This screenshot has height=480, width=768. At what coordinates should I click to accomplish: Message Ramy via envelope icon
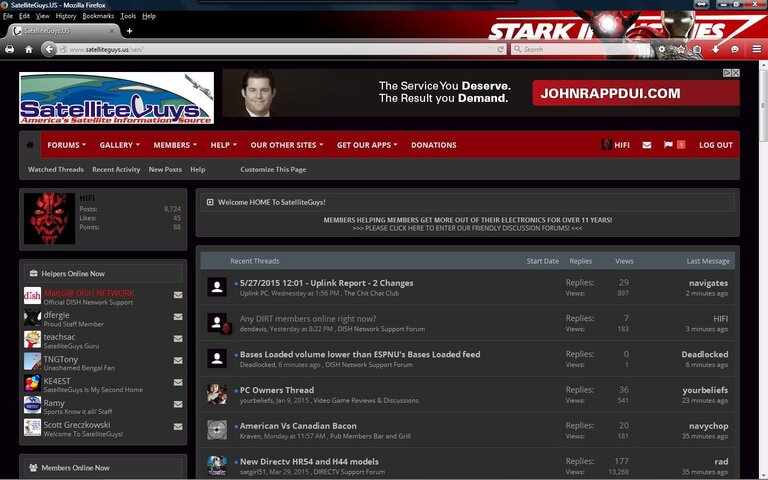(x=178, y=405)
